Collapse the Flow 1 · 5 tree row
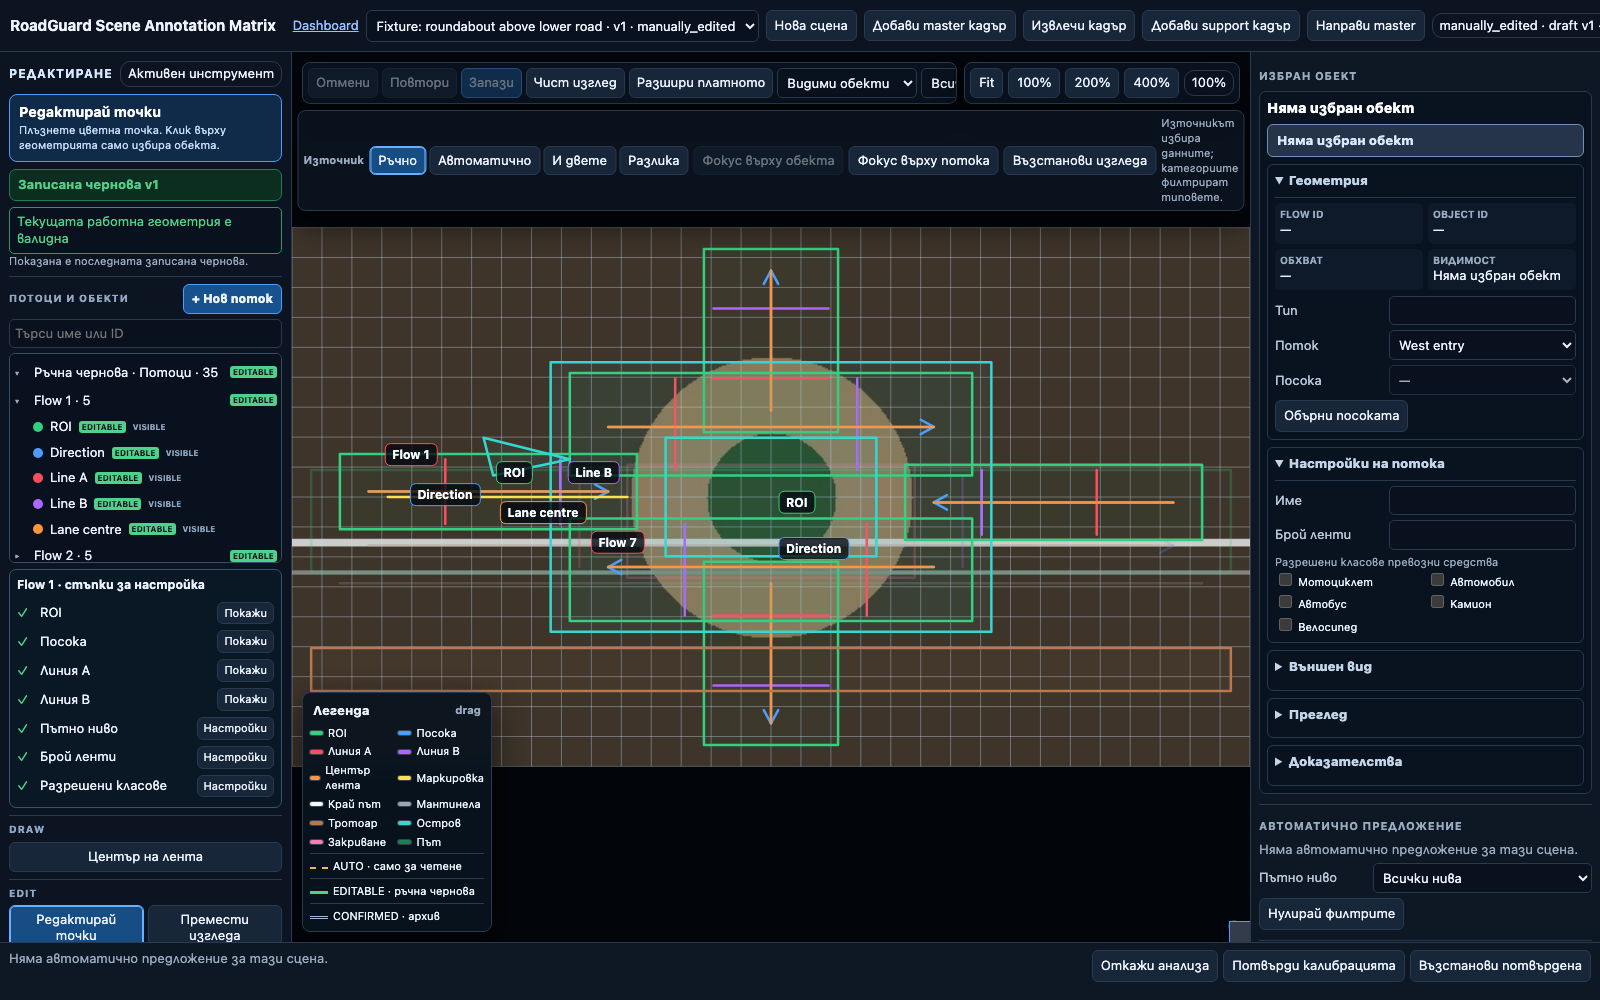Viewport: 1600px width, 1000px height. point(17,401)
